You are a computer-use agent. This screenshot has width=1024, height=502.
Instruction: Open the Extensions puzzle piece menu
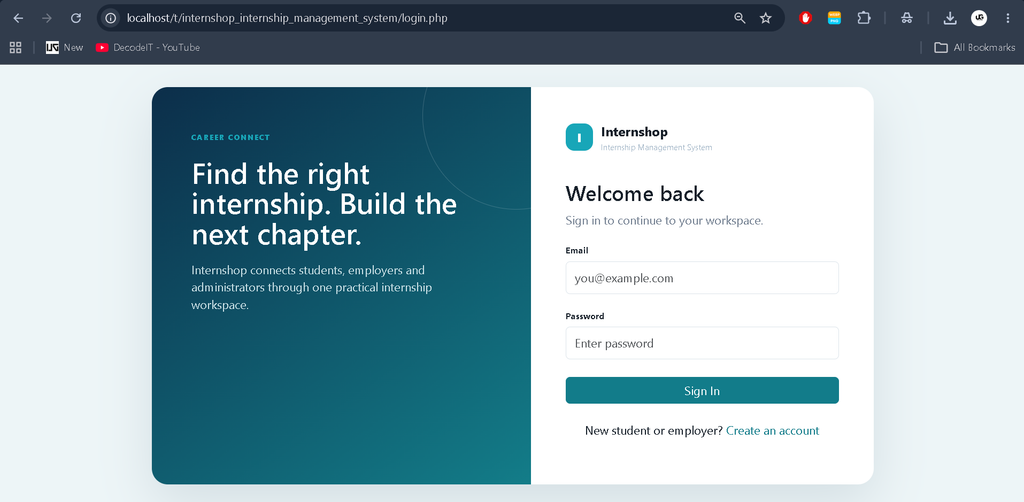[x=864, y=18]
